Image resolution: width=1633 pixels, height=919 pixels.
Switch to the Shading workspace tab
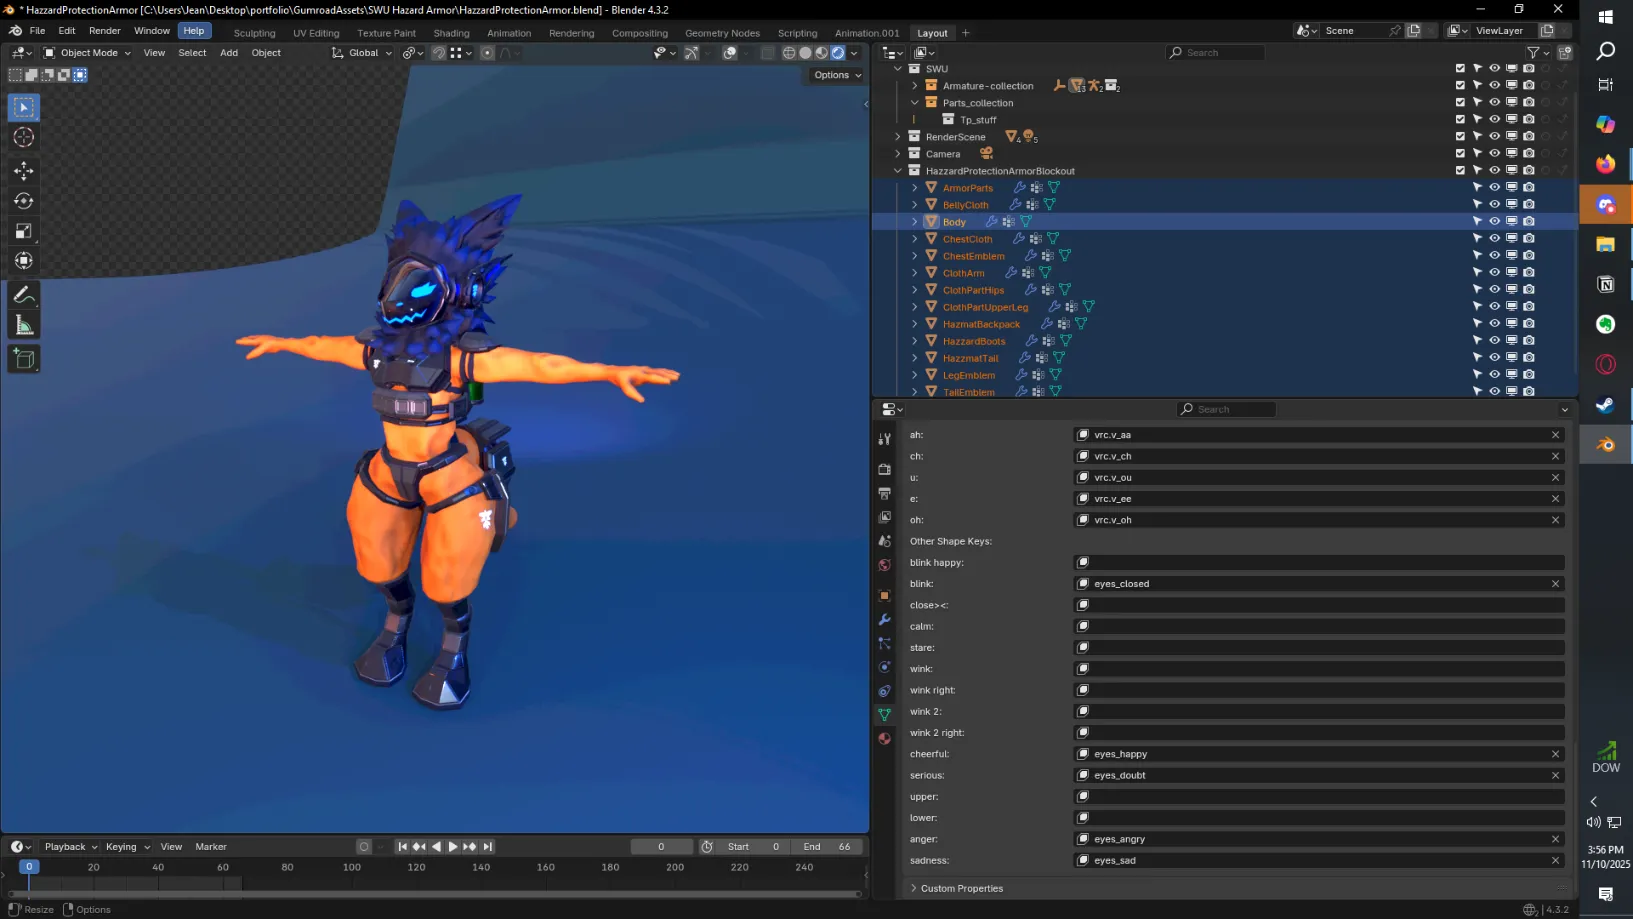(x=451, y=33)
